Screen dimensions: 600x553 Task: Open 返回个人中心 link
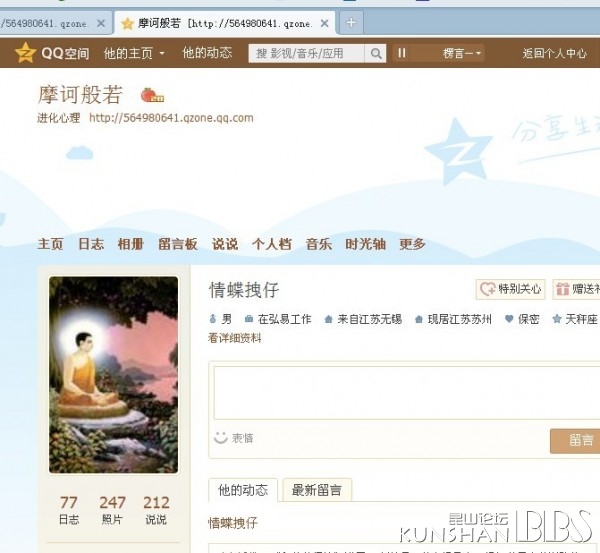tap(554, 53)
